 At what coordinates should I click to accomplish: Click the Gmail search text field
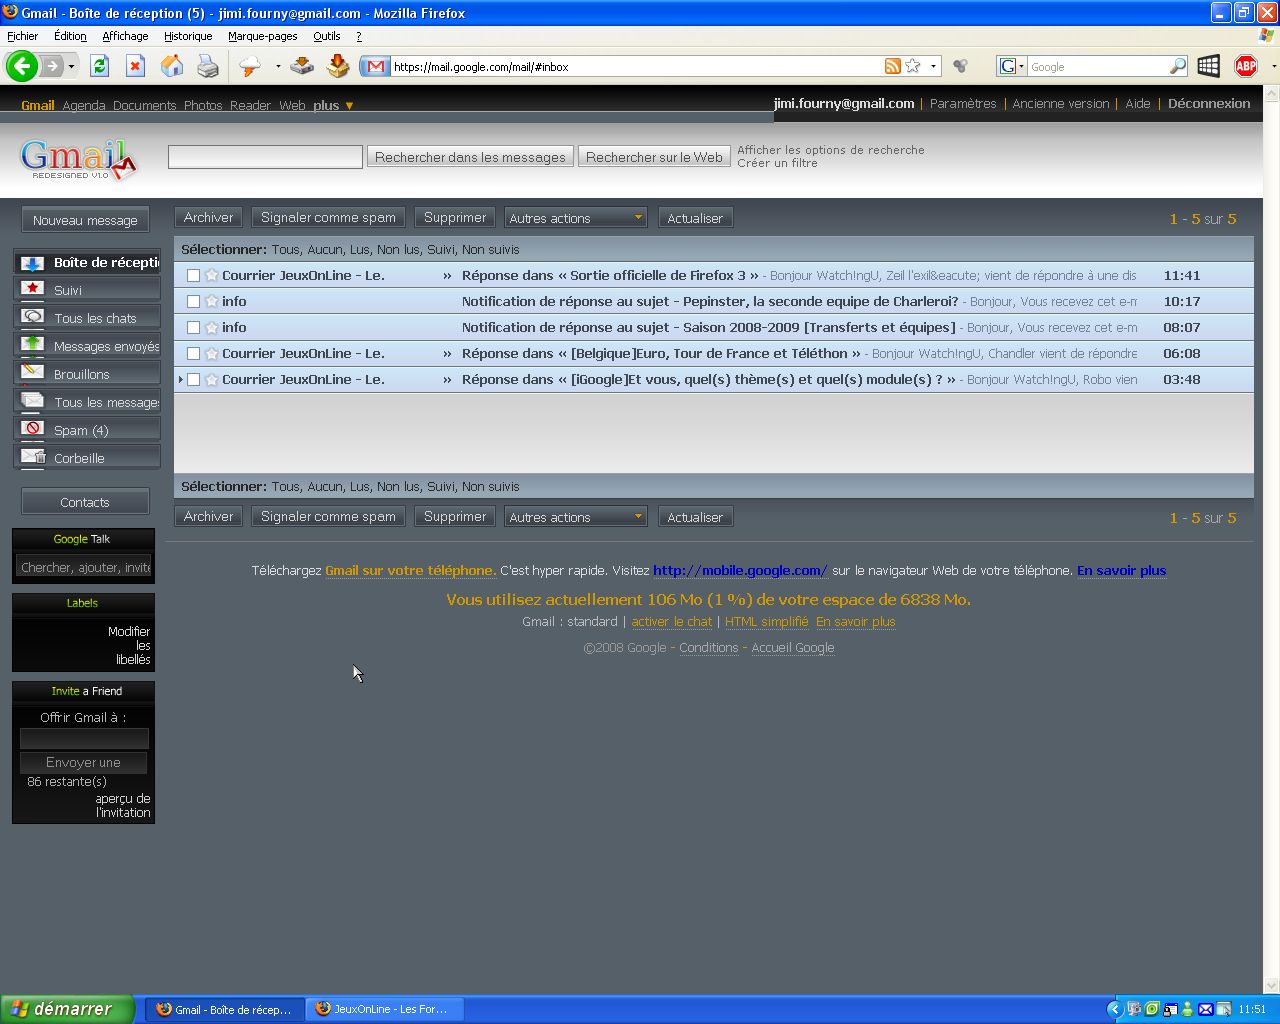(265, 157)
